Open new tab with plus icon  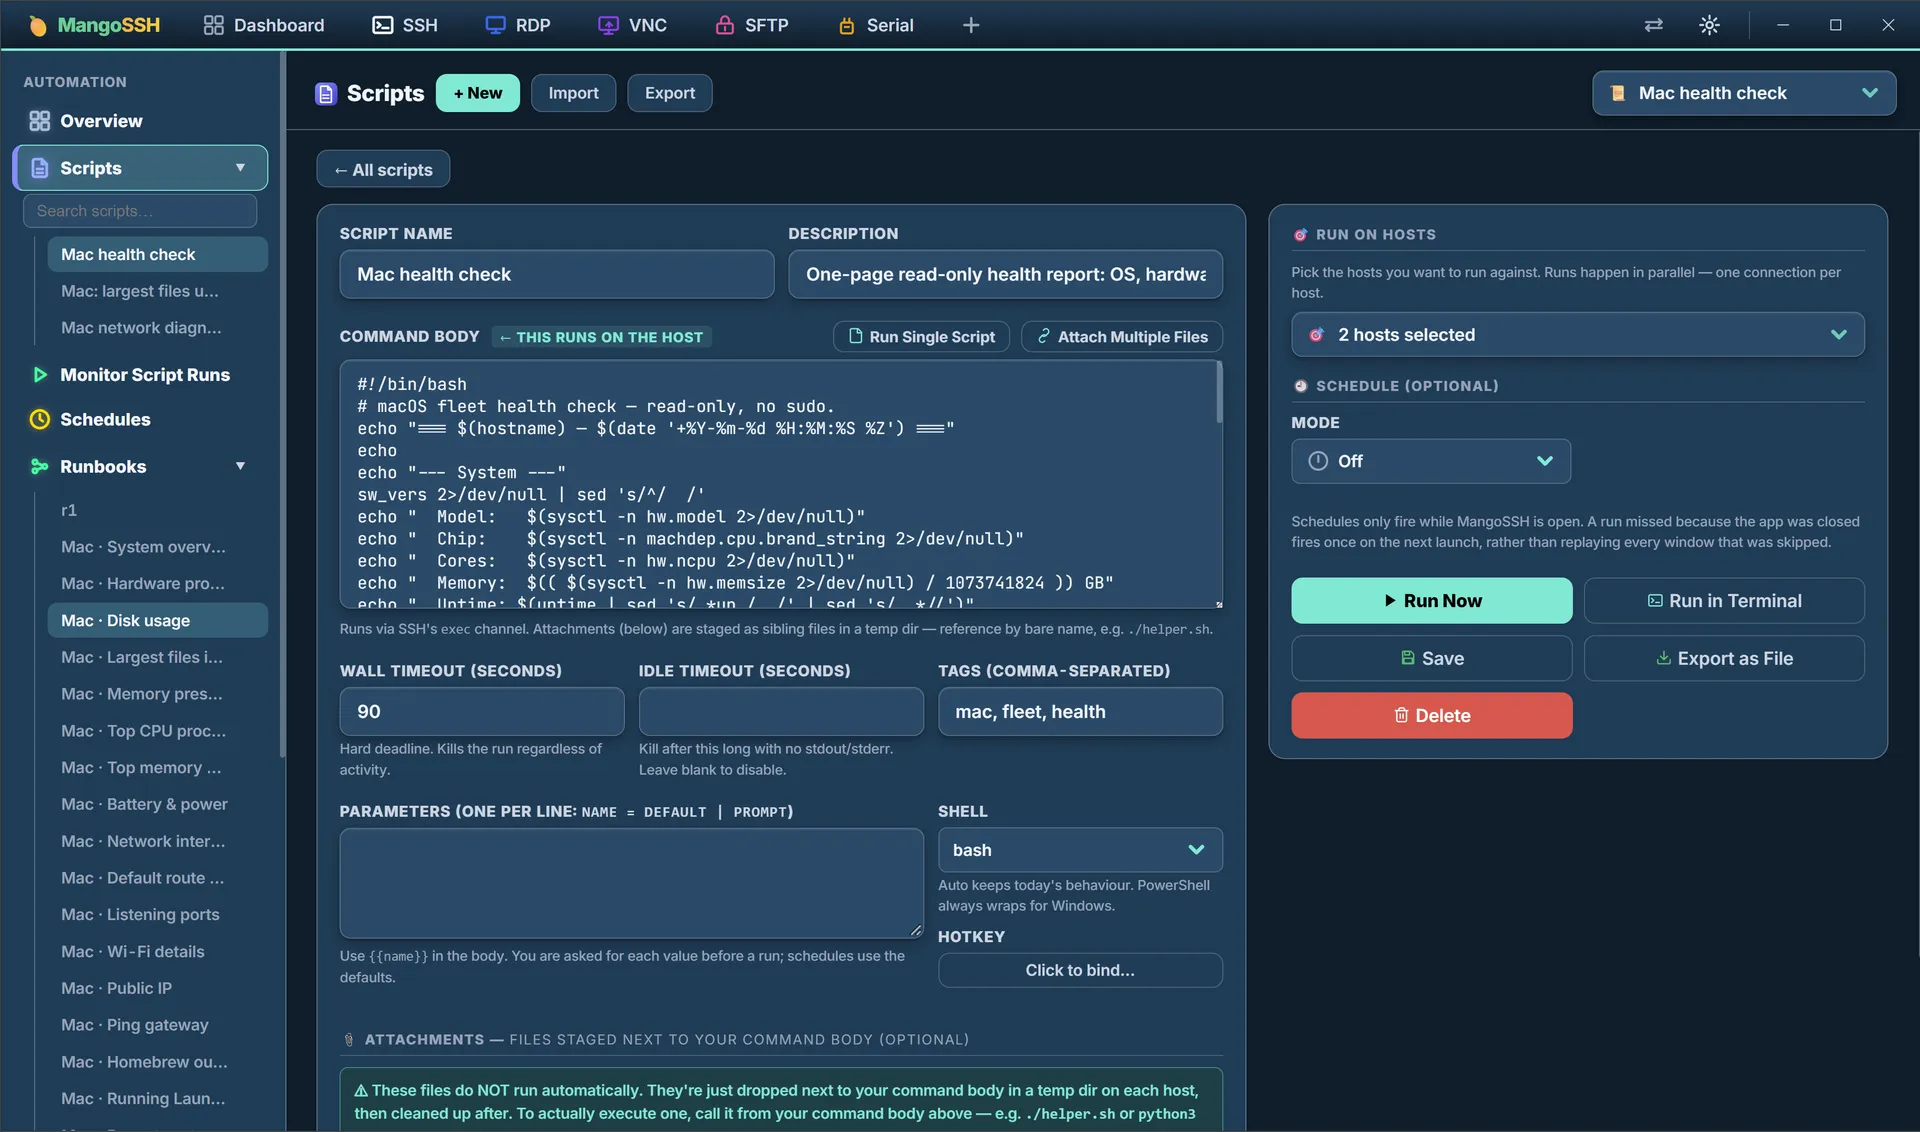coord(970,25)
